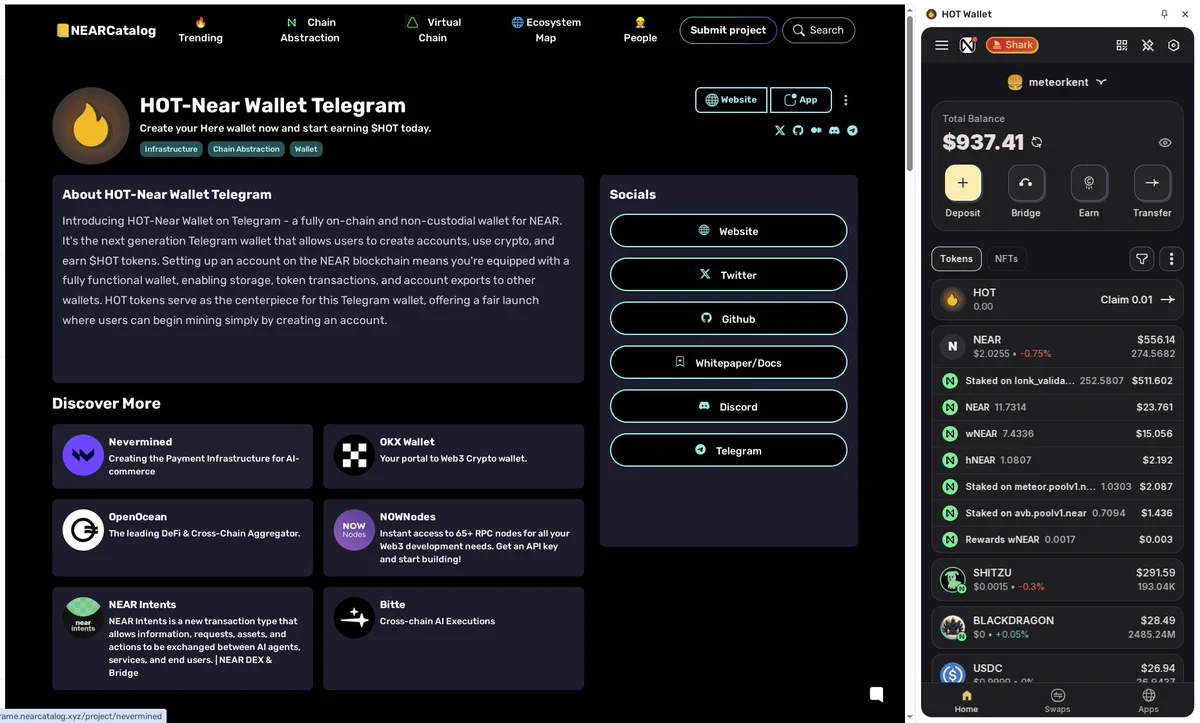Click the X icon under the App button
Image resolution: width=1200 pixels, height=723 pixels.
(780, 130)
